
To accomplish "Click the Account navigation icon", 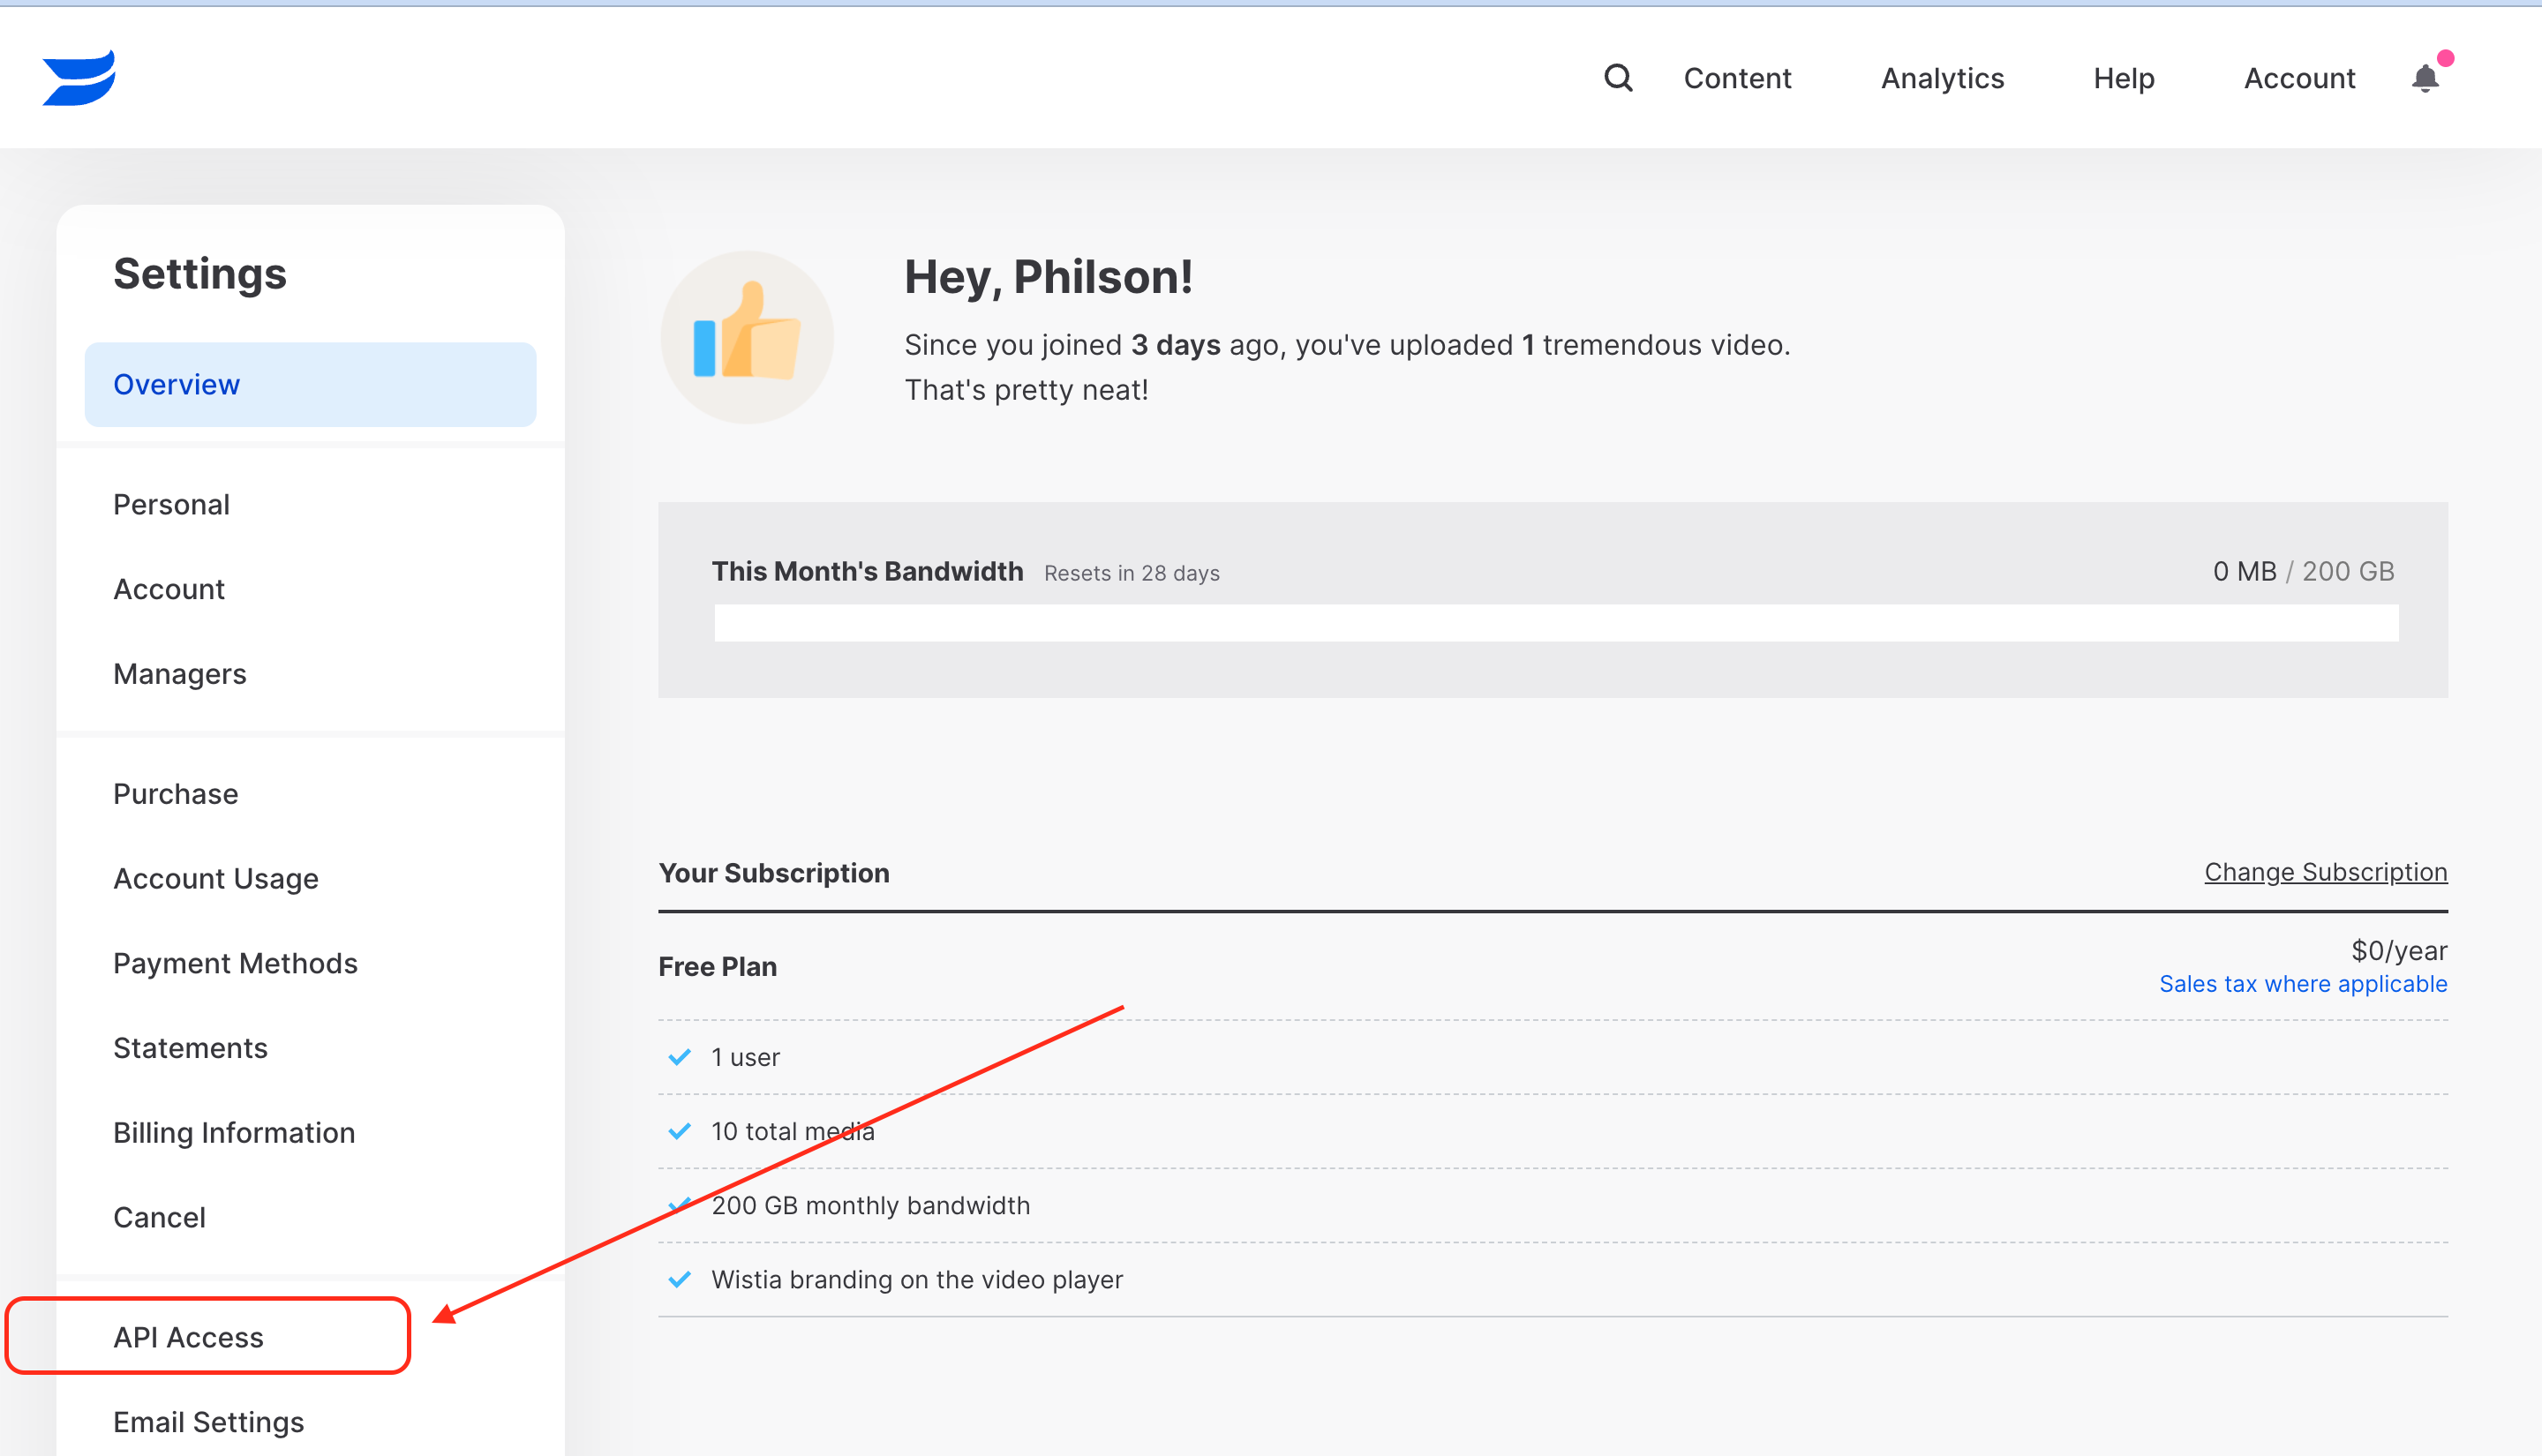I will 2298,79.
